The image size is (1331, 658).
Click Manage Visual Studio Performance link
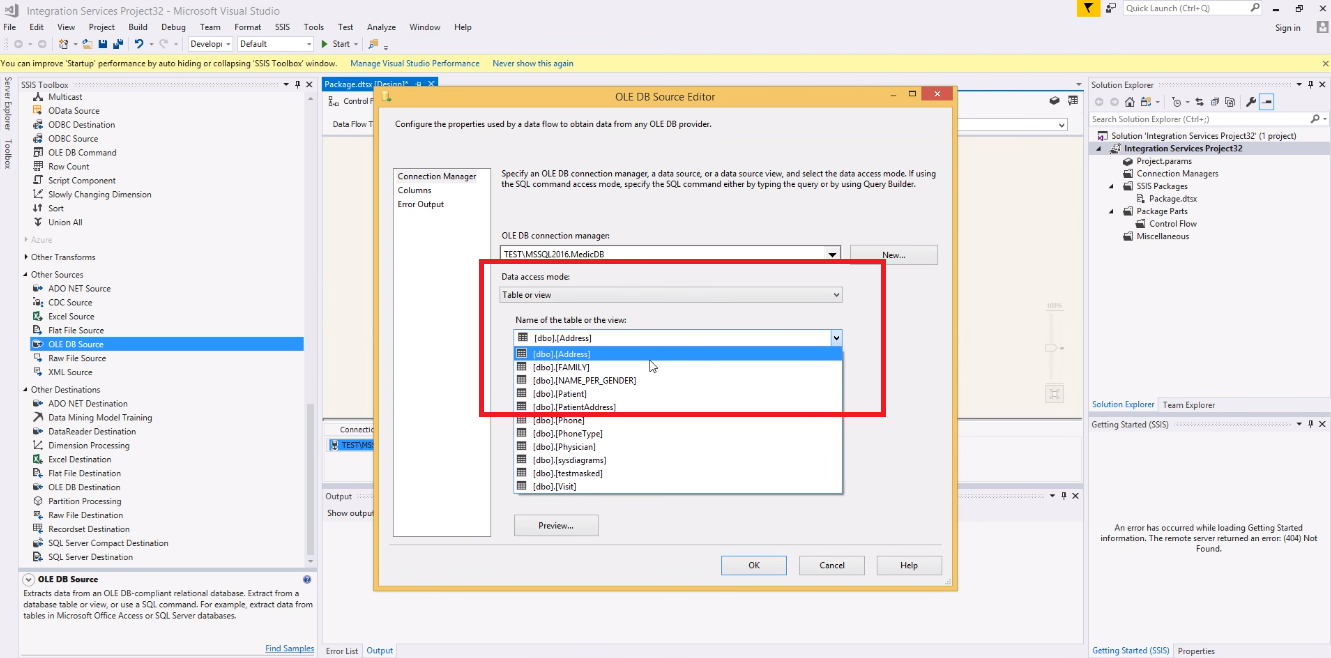(415, 63)
